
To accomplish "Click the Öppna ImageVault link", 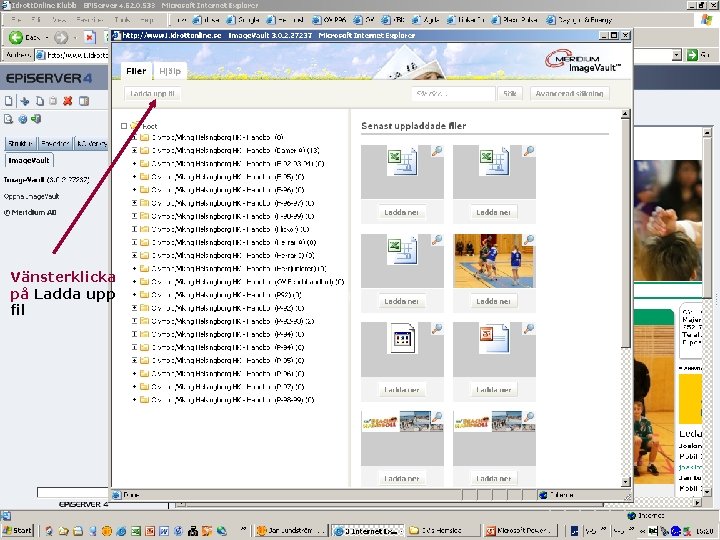I will tap(31, 197).
